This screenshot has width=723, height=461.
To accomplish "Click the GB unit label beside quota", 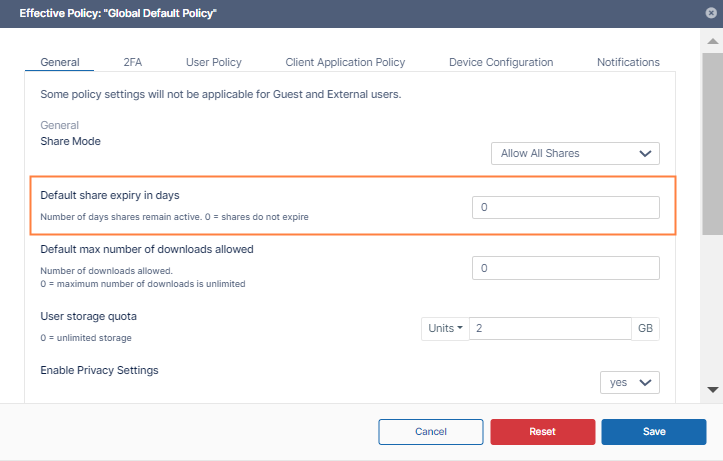I will [x=645, y=329].
